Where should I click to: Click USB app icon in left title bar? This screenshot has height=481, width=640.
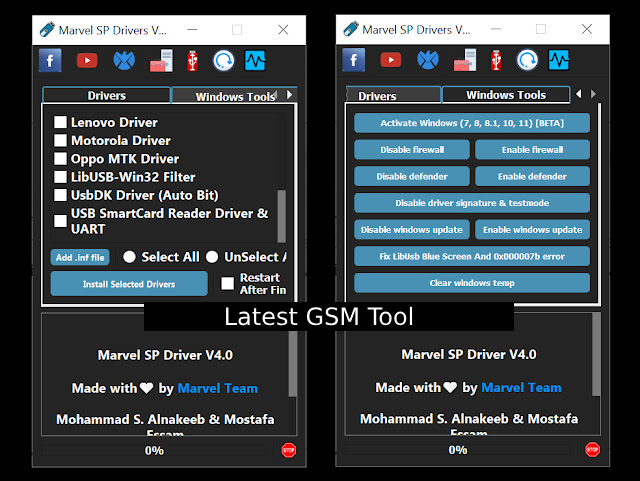(47, 30)
